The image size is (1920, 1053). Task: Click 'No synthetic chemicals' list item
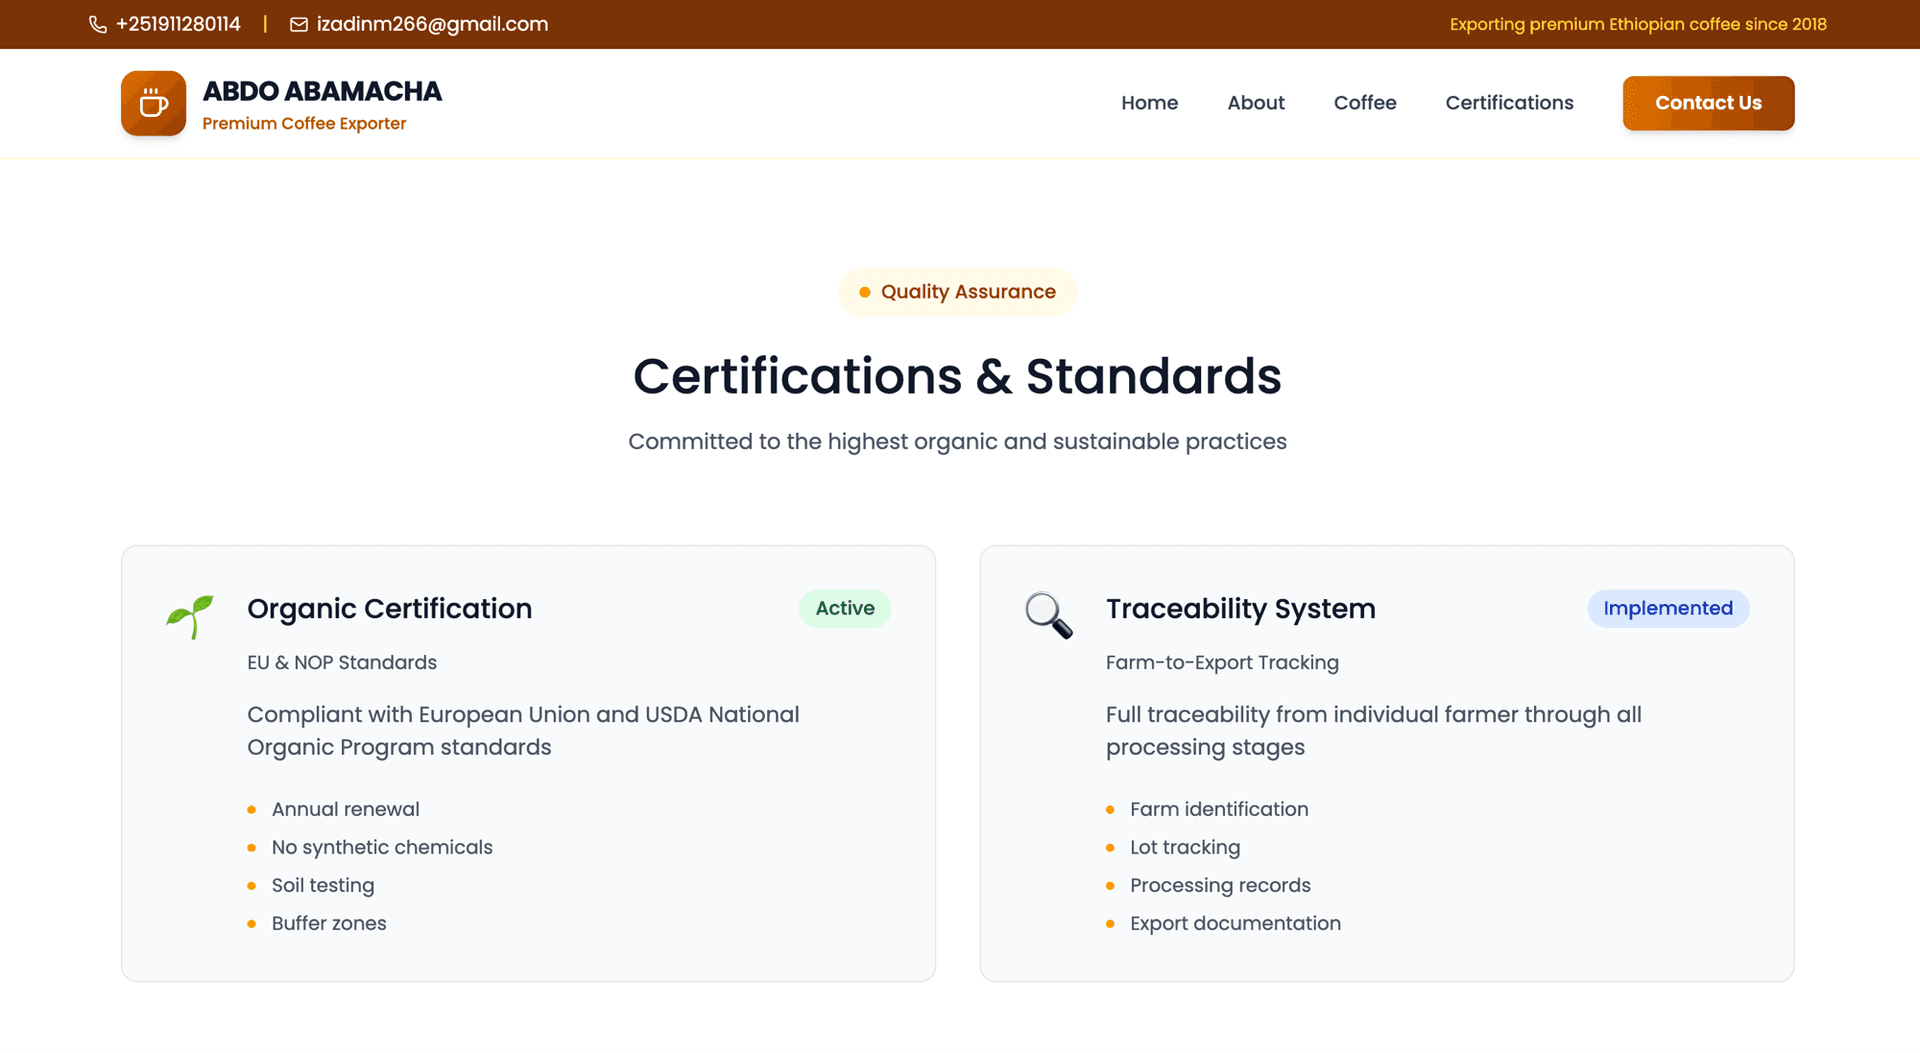click(382, 847)
